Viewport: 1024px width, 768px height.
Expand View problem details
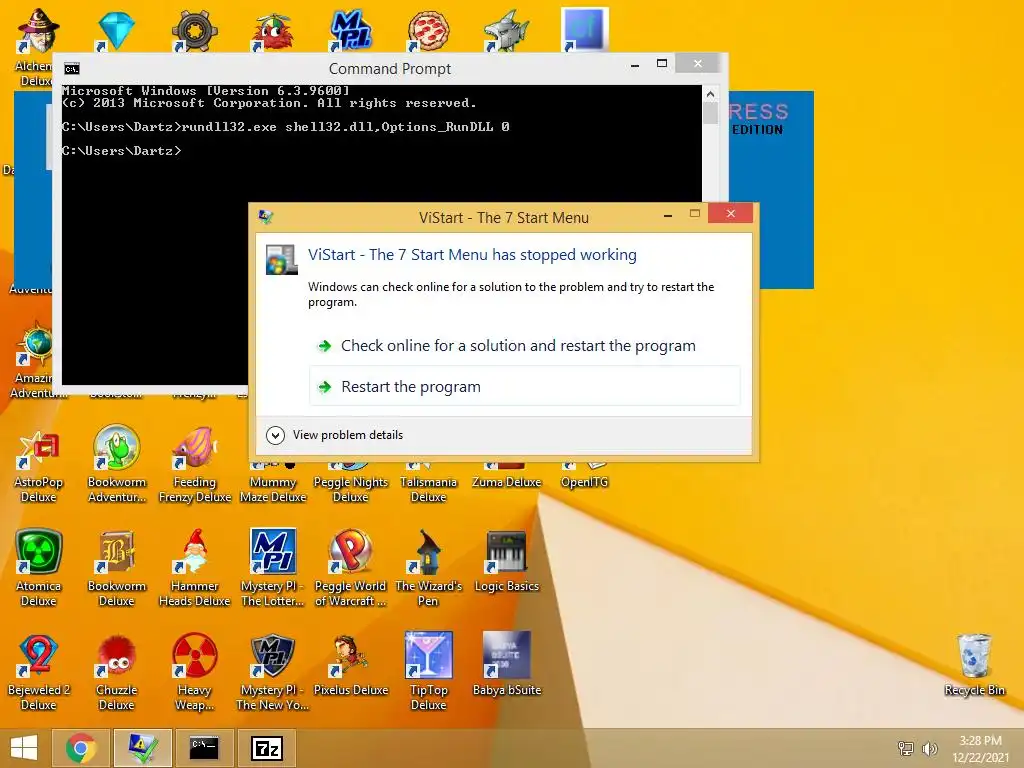(x=335, y=435)
